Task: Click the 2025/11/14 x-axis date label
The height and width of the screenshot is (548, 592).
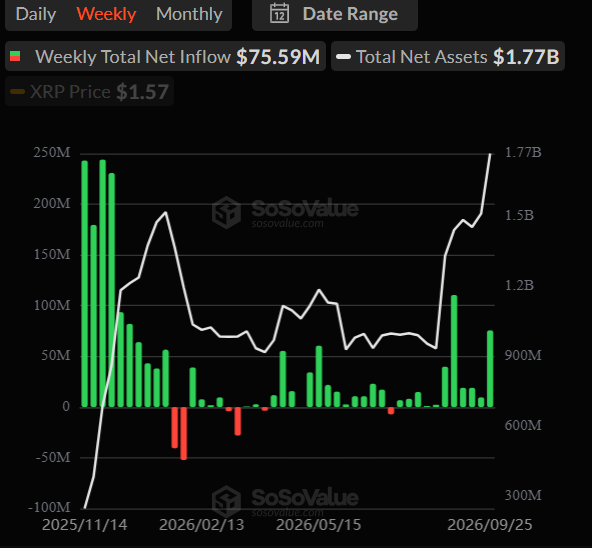Action: 85,525
